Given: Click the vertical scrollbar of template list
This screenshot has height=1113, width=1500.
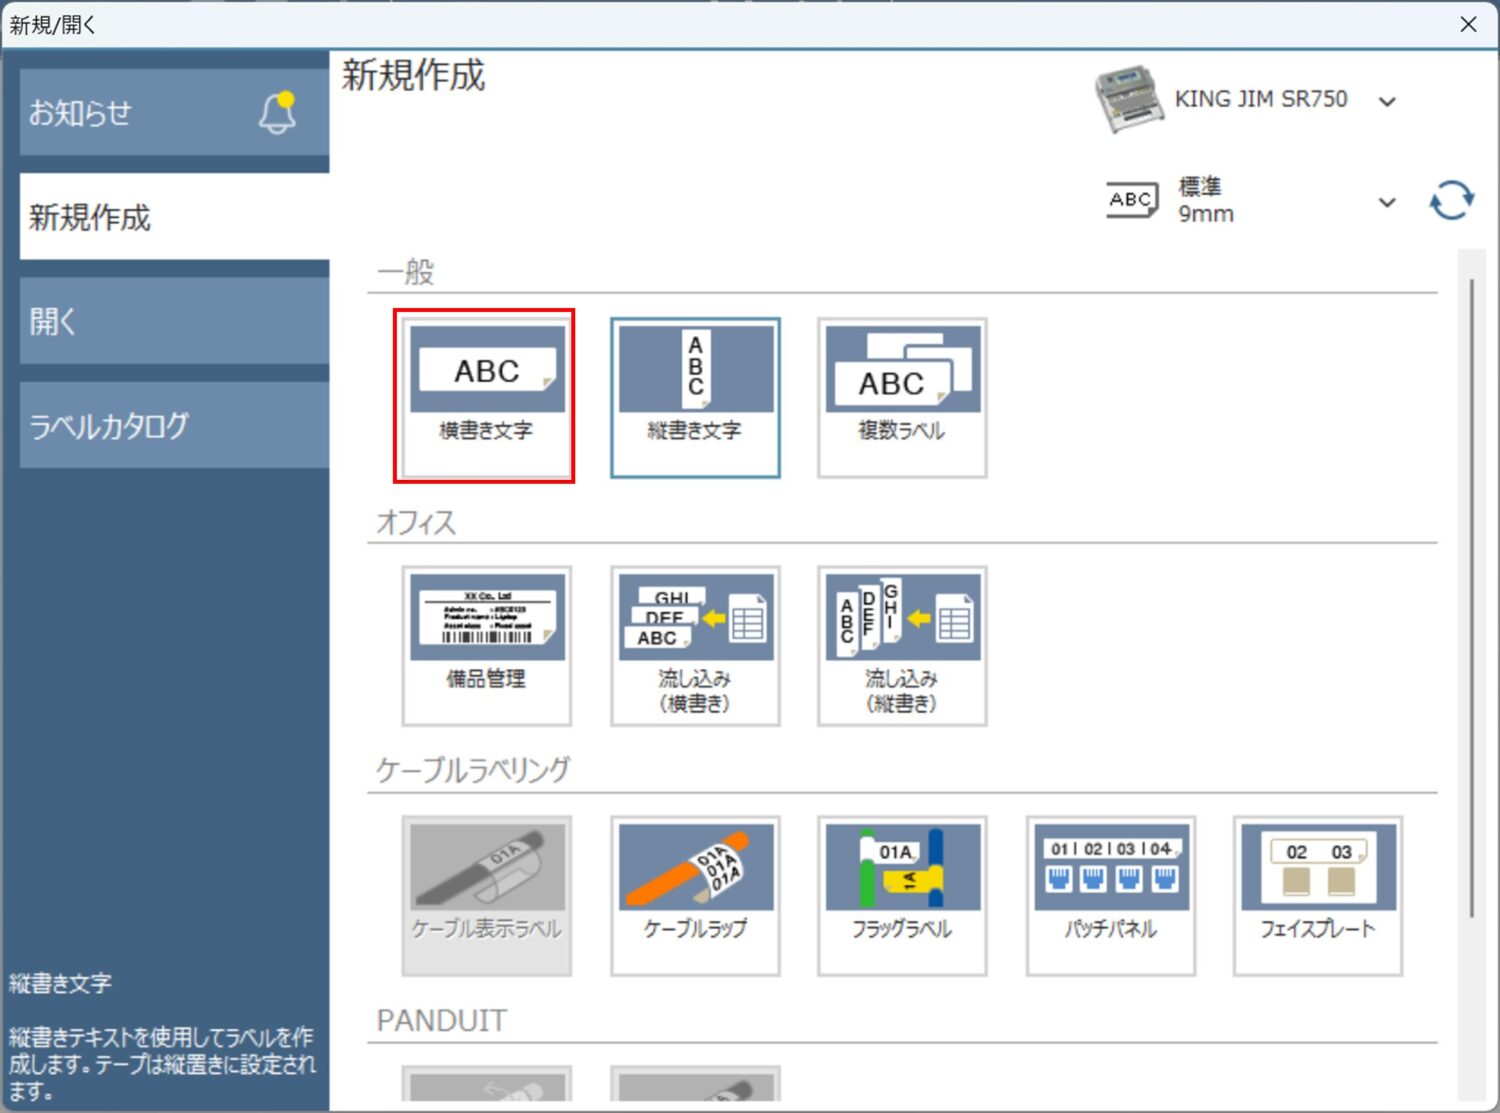Looking at the screenshot, I should (x=1471, y=598).
